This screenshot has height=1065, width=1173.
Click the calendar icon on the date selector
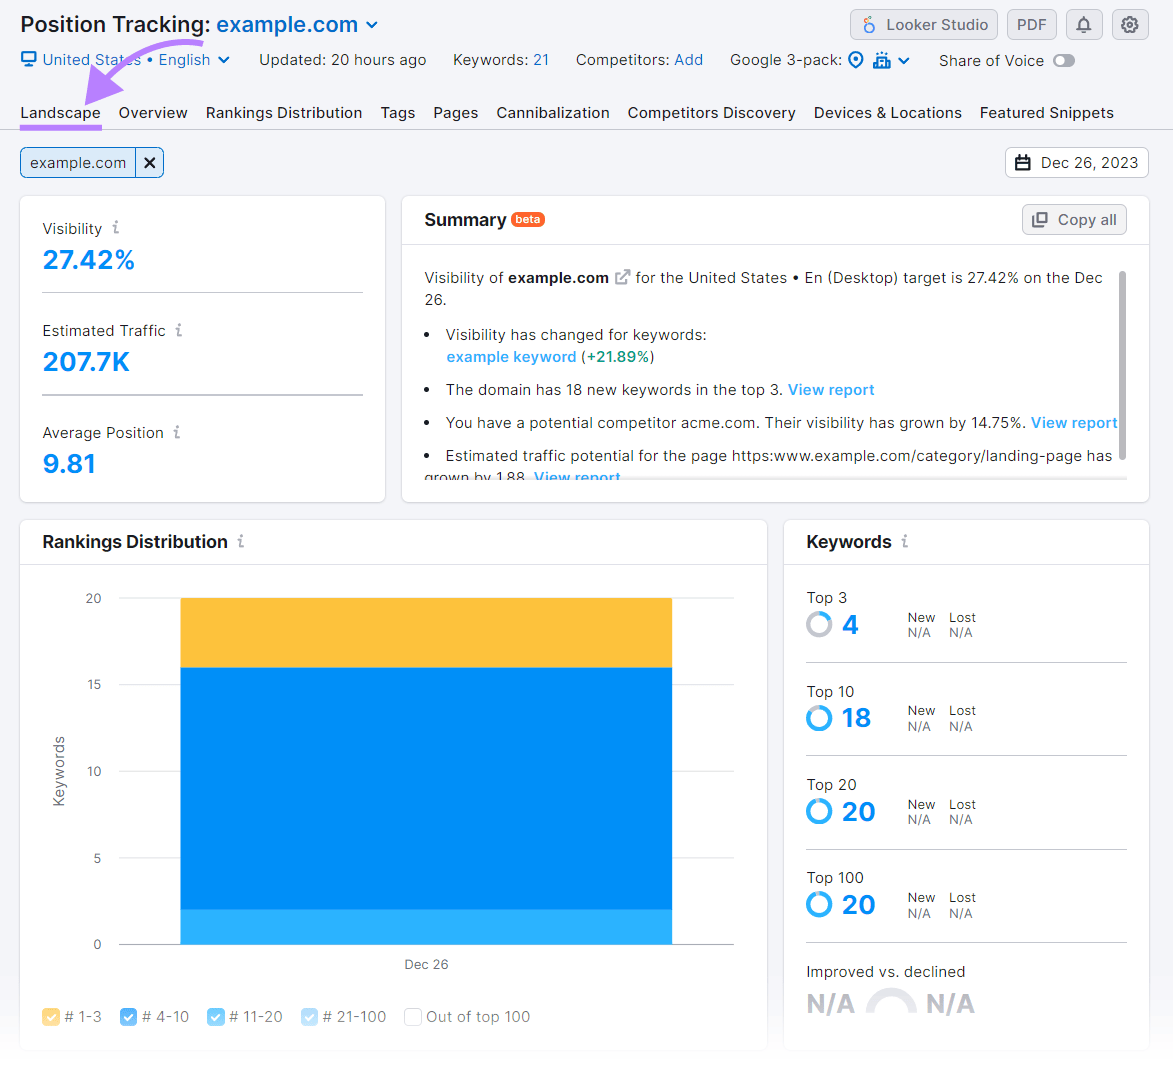pos(1024,162)
